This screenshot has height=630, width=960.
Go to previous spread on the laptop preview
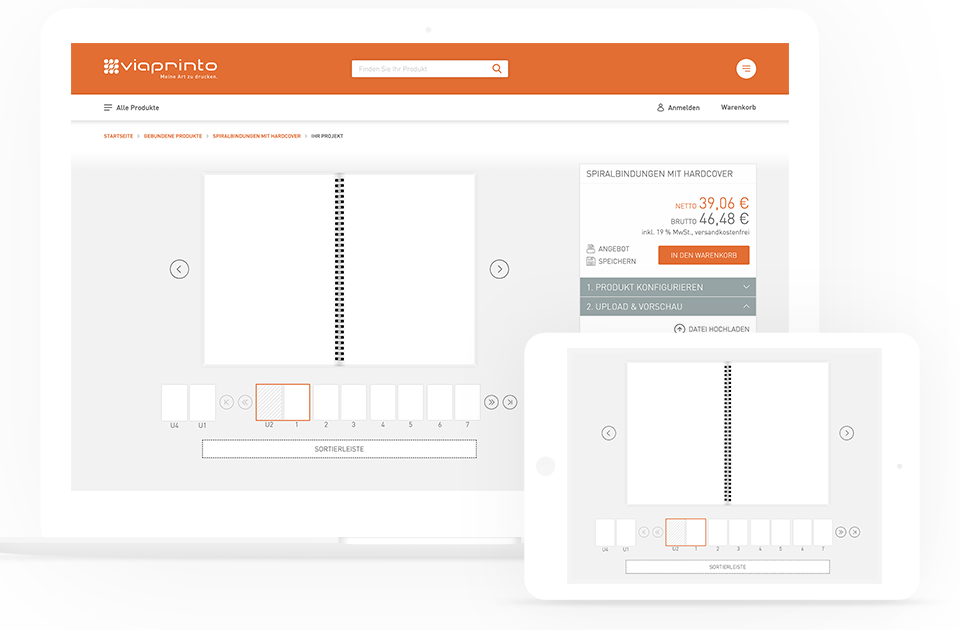pyautogui.click(x=179, y=269)
